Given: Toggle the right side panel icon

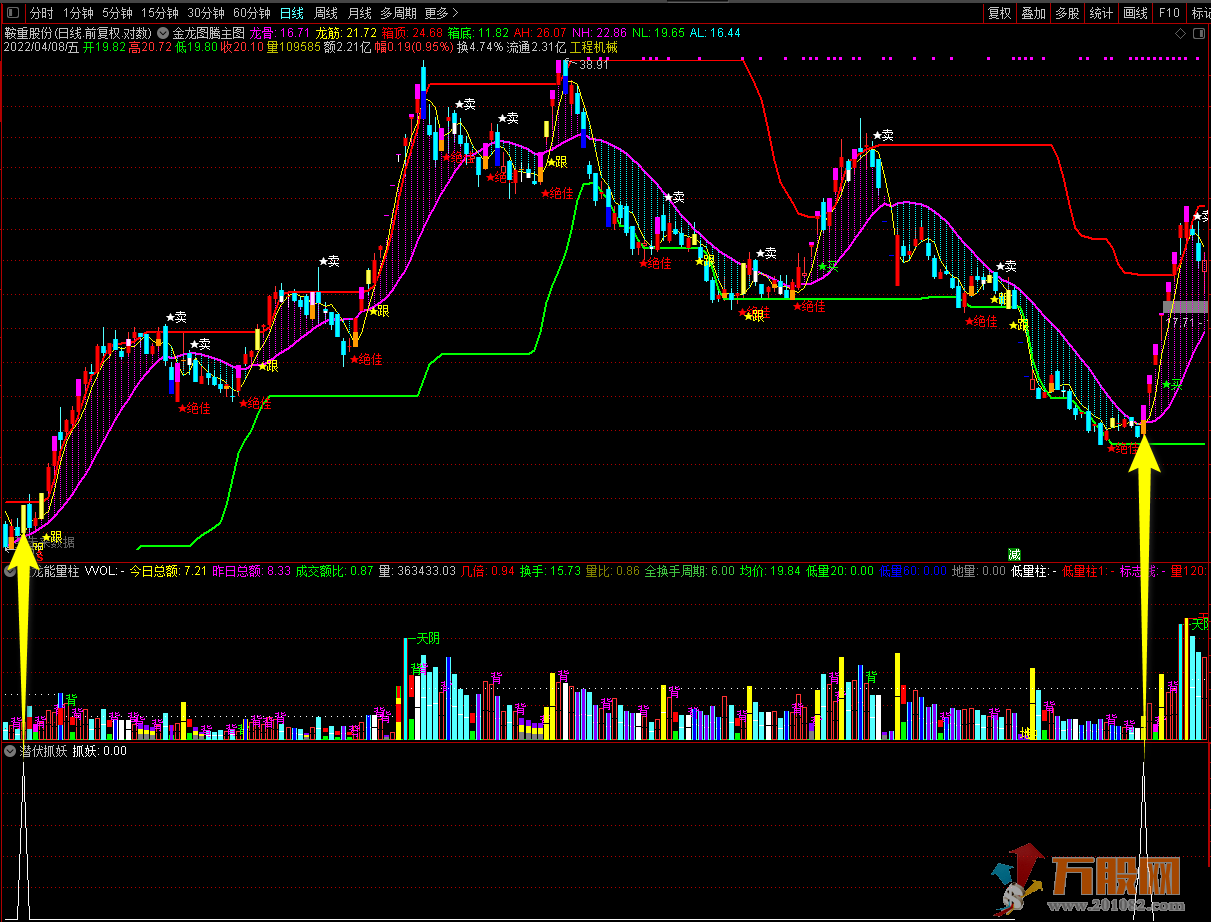Looking at the screenshot, I should tap(1199, 35).
